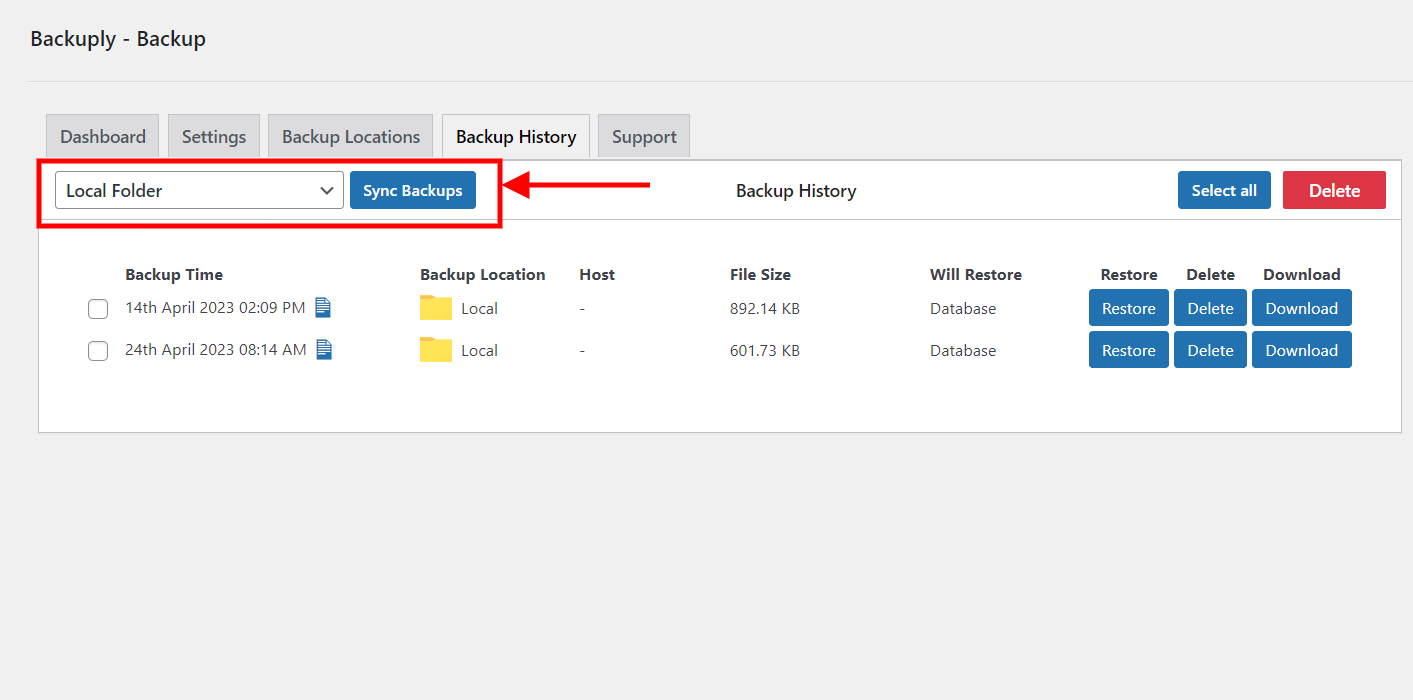Image resolution: width=1413 pixels, height=700 pixels.
Task: Open the Support tab
Action: point(643,136)
